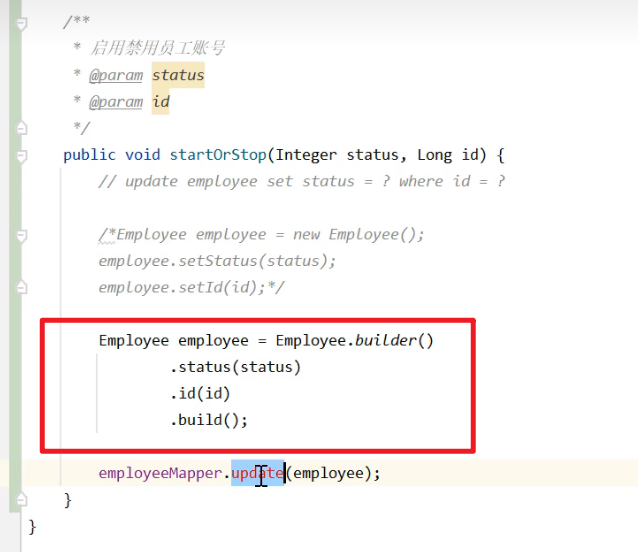Click the .id(id) builder line
Image resolution: width=638 pixels, height=552 pixels.
coord(200,394)
